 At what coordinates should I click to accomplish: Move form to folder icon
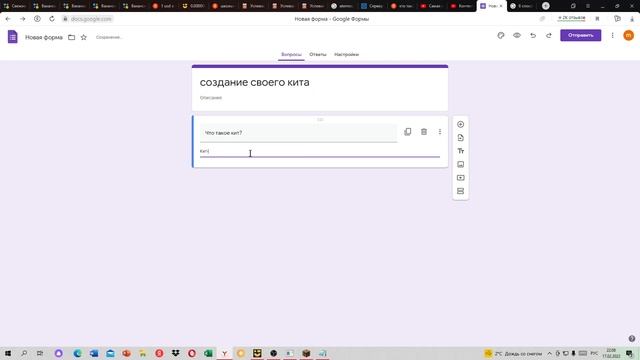(x=71, y=37)
